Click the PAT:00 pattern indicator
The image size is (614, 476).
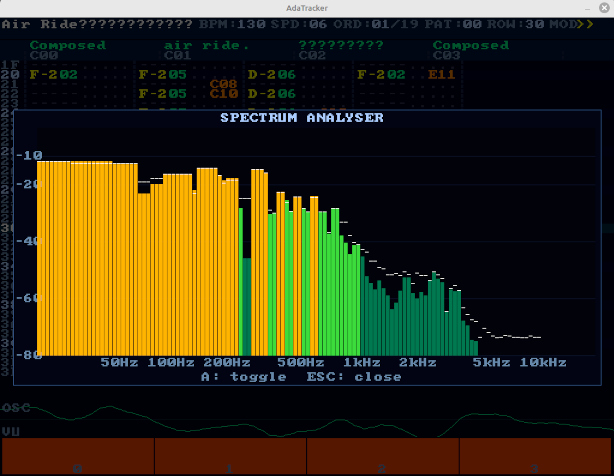[453, 24]
